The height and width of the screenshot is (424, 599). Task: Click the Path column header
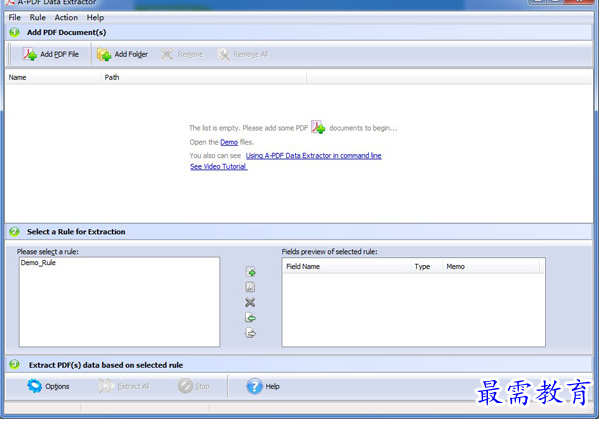click(204, 77)
